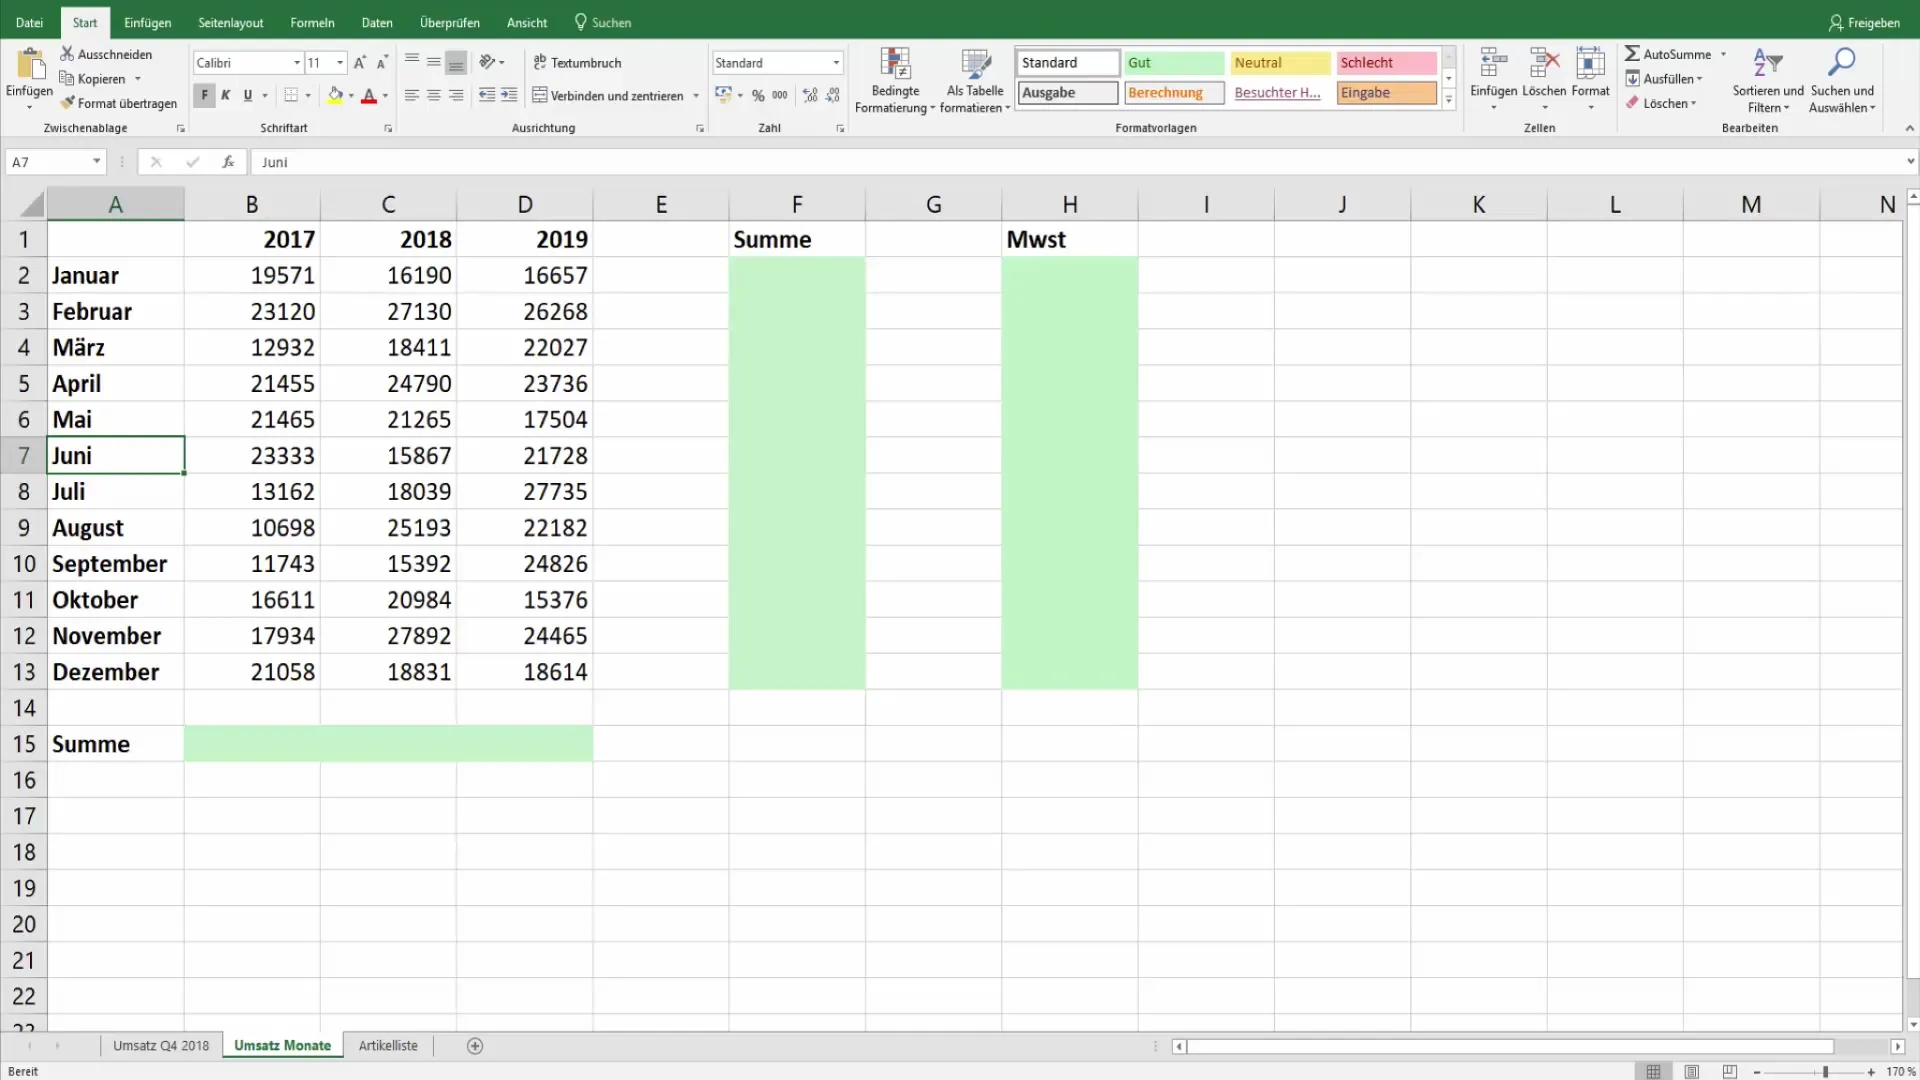Screen dimensions: 1920x1080
Task: Decrease indent in Ausrichtung group
Action: pyautogui.click(x=487, y=95)
